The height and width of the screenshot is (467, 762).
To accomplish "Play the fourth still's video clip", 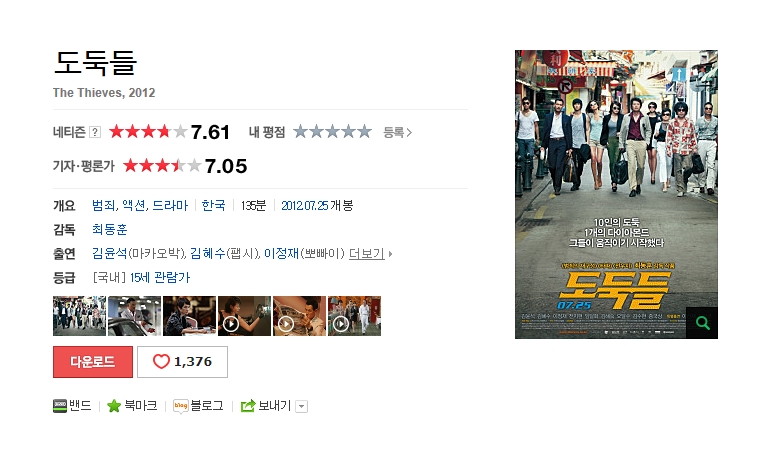I will coord(231,324).
